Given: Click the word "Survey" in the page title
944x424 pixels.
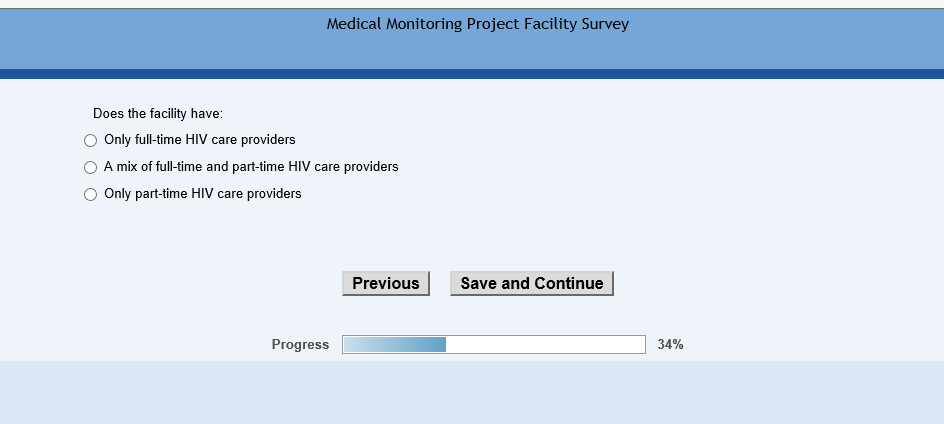Looking at the screenshot, I should coord(605,24).
